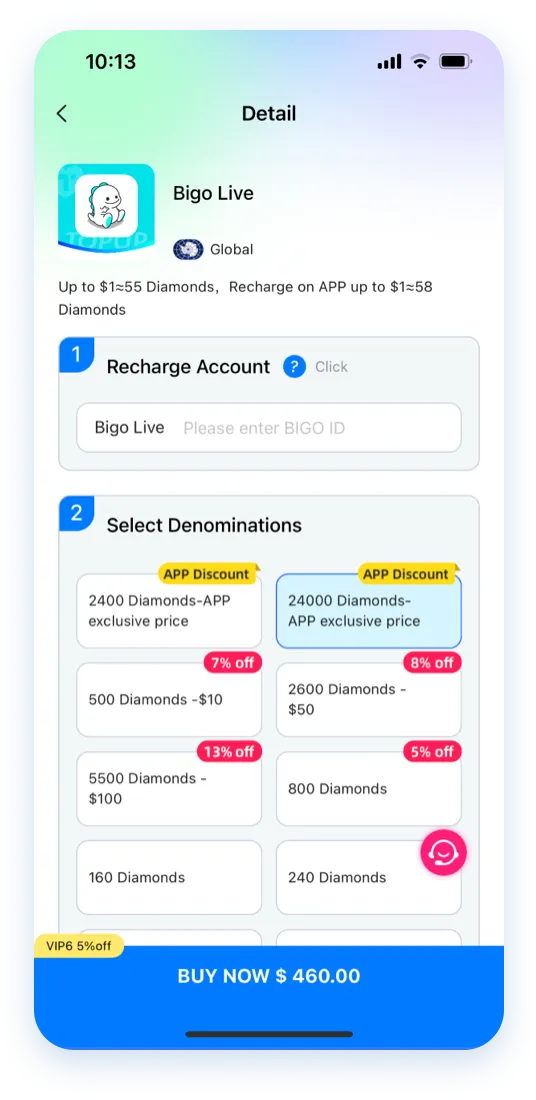Focus the BIGO ID input field
Screen dimensions: 536x1100
269,427
